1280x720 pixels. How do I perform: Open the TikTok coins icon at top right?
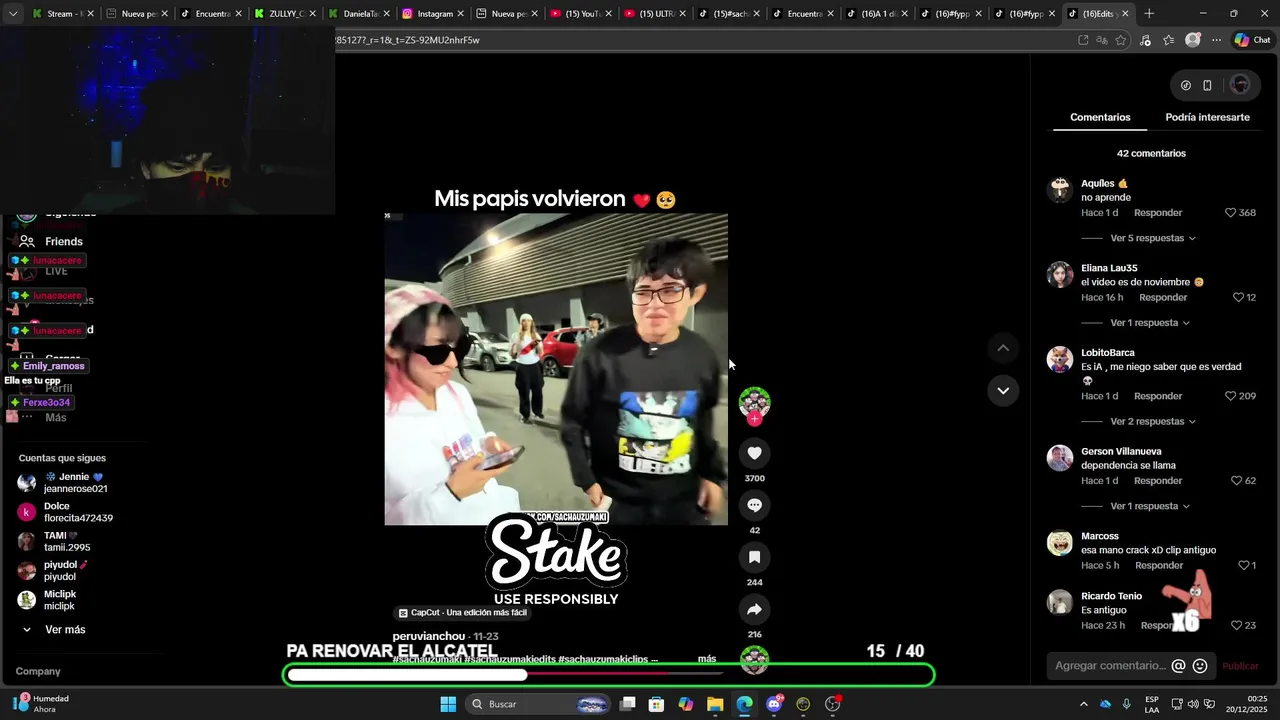pos(1186,85)
